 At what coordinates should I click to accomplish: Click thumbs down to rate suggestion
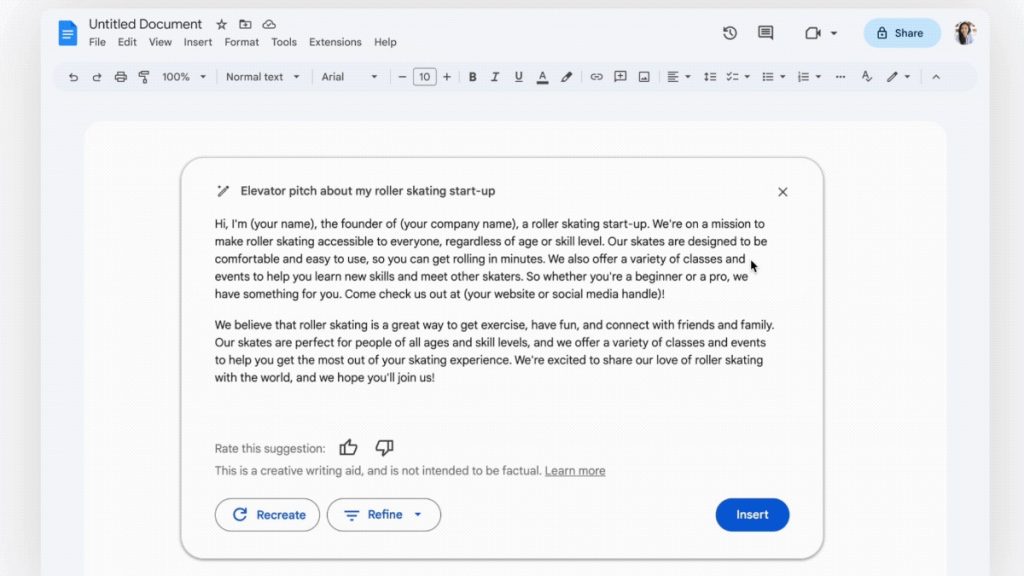point(384,448)
